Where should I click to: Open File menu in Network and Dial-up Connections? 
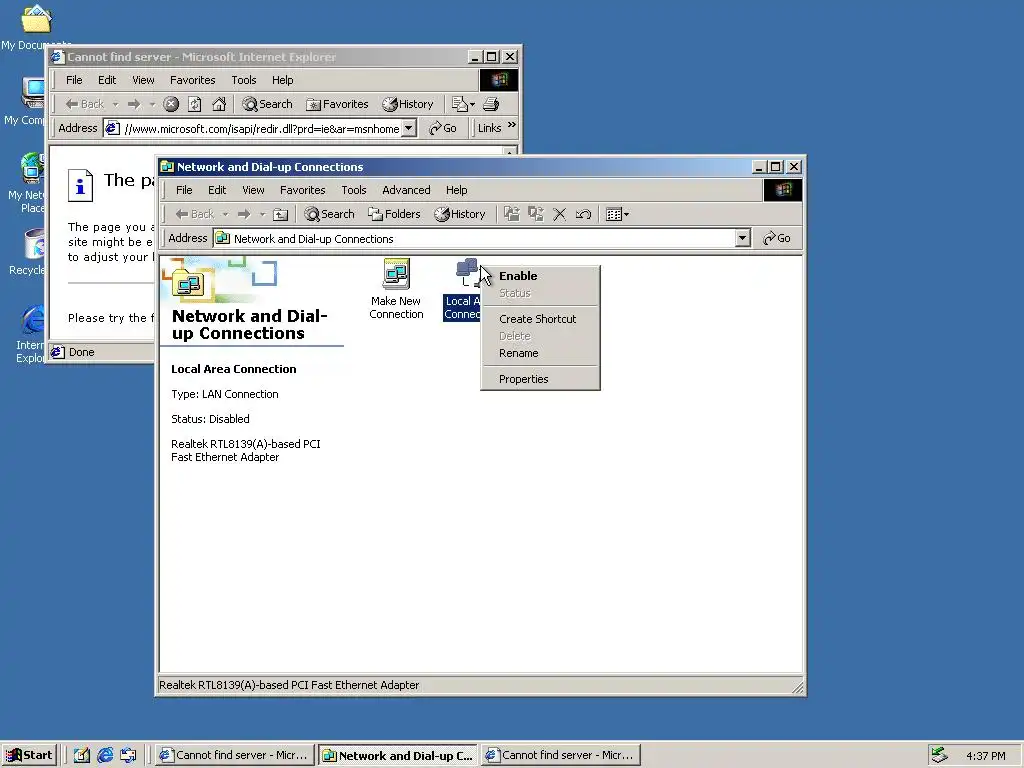pos(184,190)
